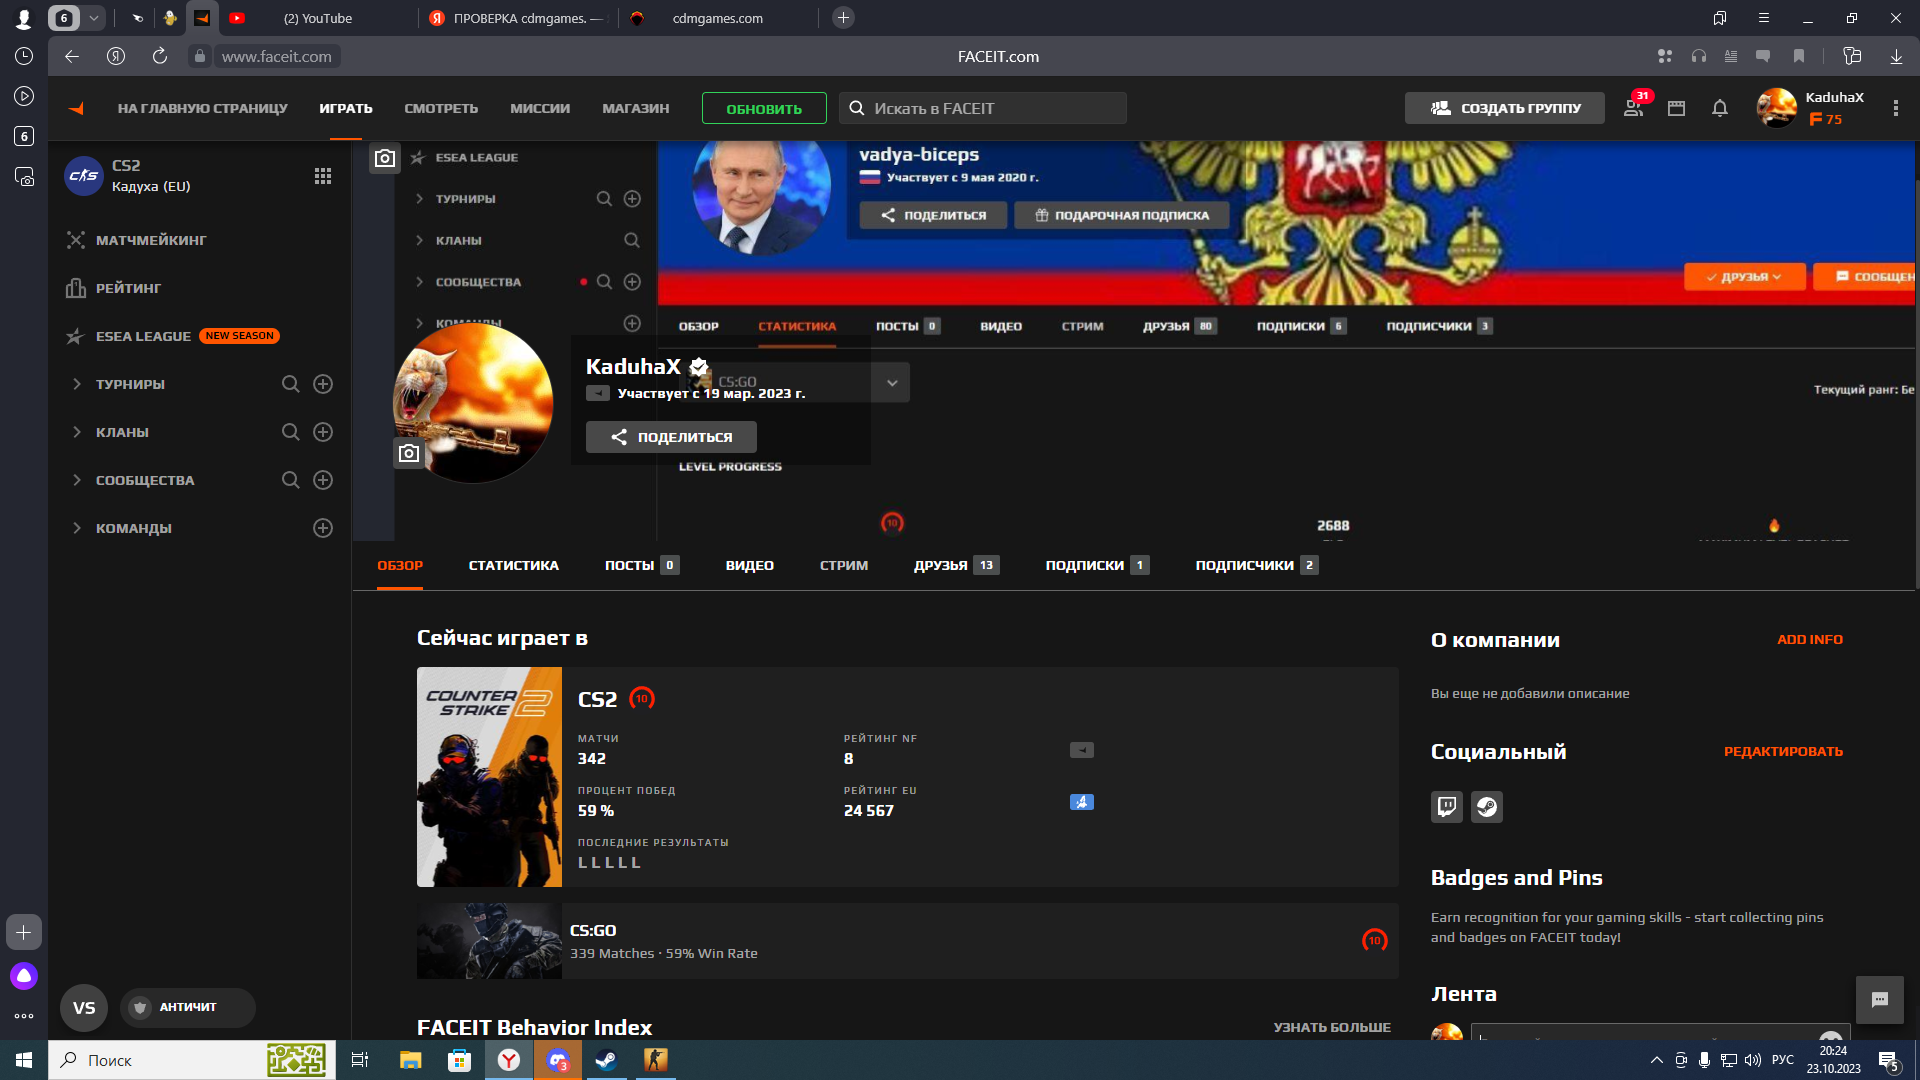Open the browser downloads arrow icon

point(1896,56)
